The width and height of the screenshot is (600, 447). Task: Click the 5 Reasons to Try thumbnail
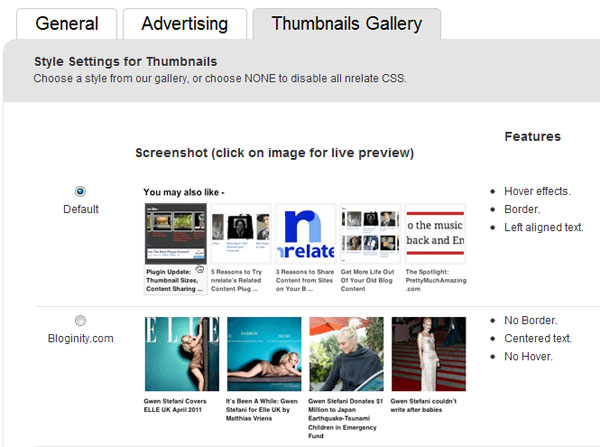tap(241, 234)
